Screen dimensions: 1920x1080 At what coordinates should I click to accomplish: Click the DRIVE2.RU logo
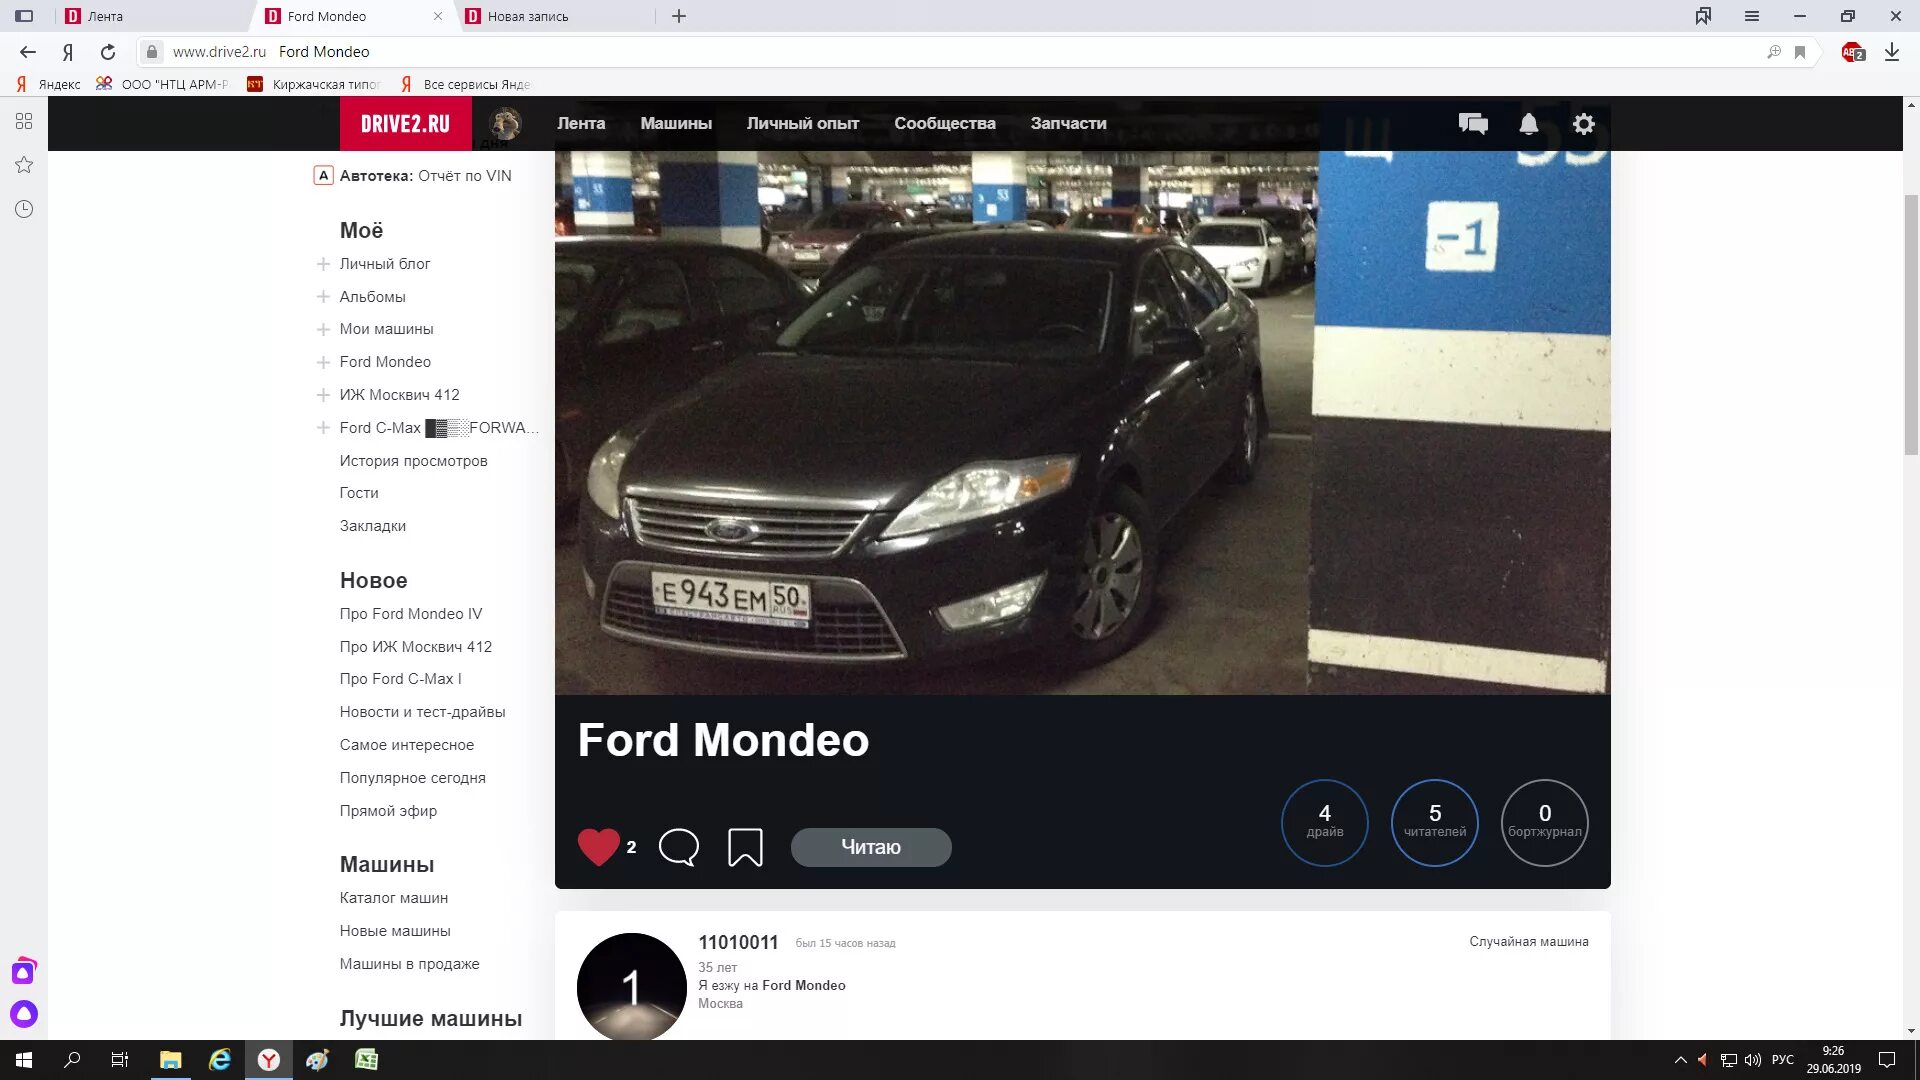(405, 124)
